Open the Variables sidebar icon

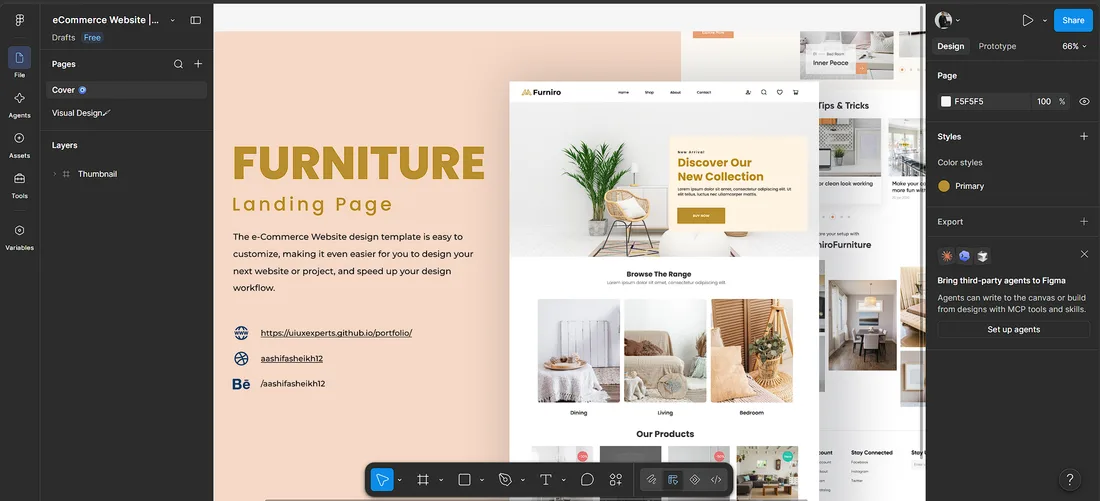coord(20,230)
